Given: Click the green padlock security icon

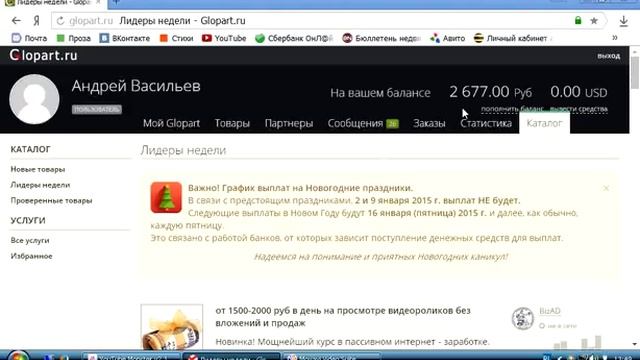Looking at the screenshot, I should (578, 20).
